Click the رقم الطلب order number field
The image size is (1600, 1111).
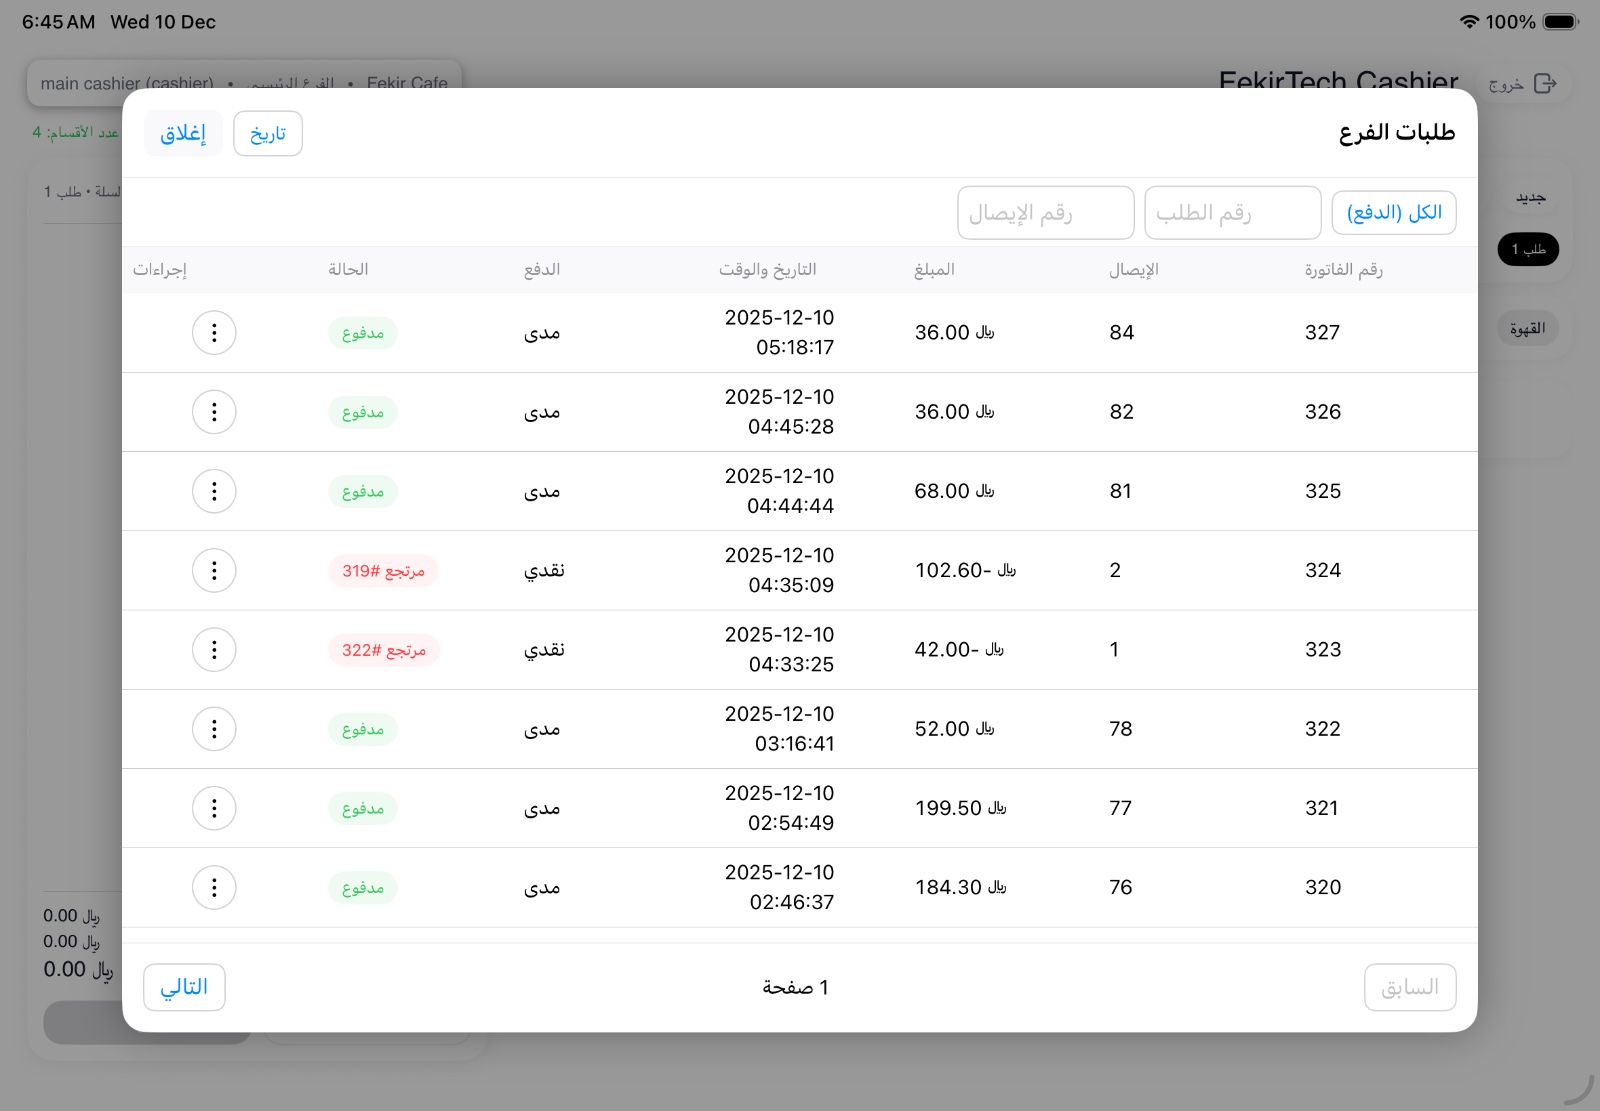coord(1232,212)
